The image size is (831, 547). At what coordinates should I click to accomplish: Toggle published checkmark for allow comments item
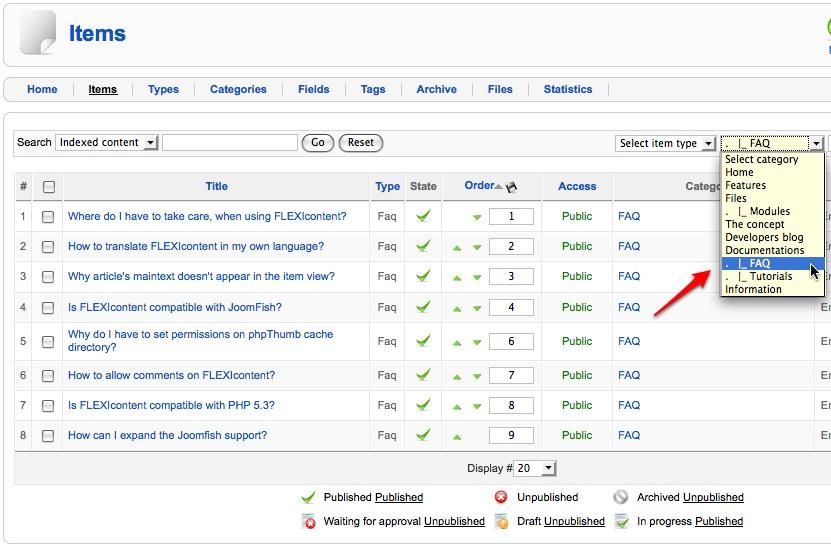click(423, 375)
